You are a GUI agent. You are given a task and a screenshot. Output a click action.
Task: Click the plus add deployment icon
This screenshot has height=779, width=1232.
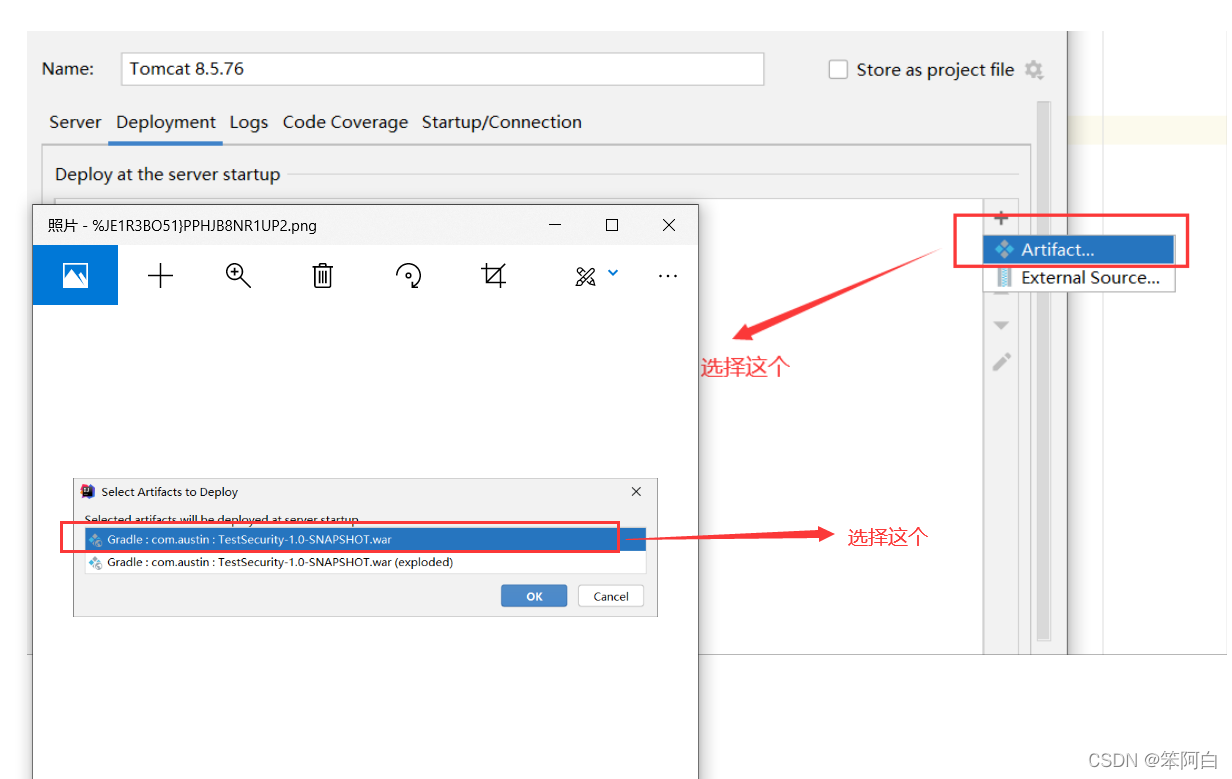(x=1001, y=218)
